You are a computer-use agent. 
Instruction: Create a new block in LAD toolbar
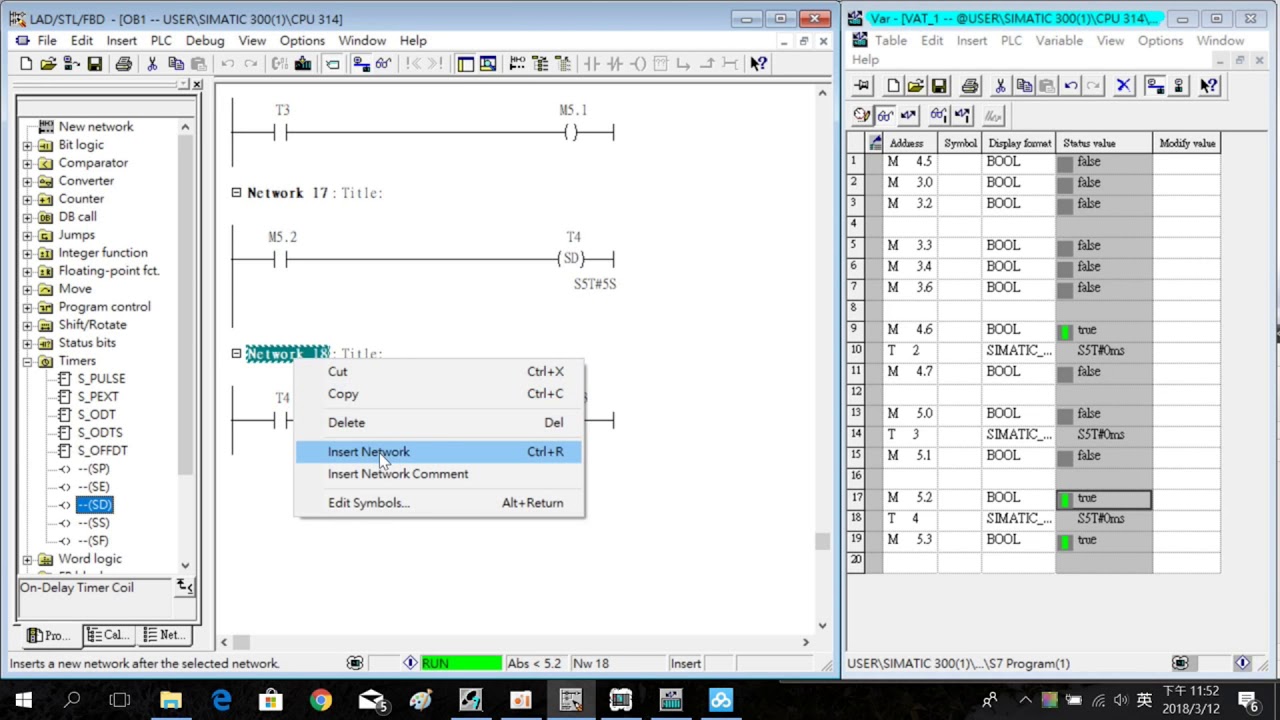[x=26, y=64]
